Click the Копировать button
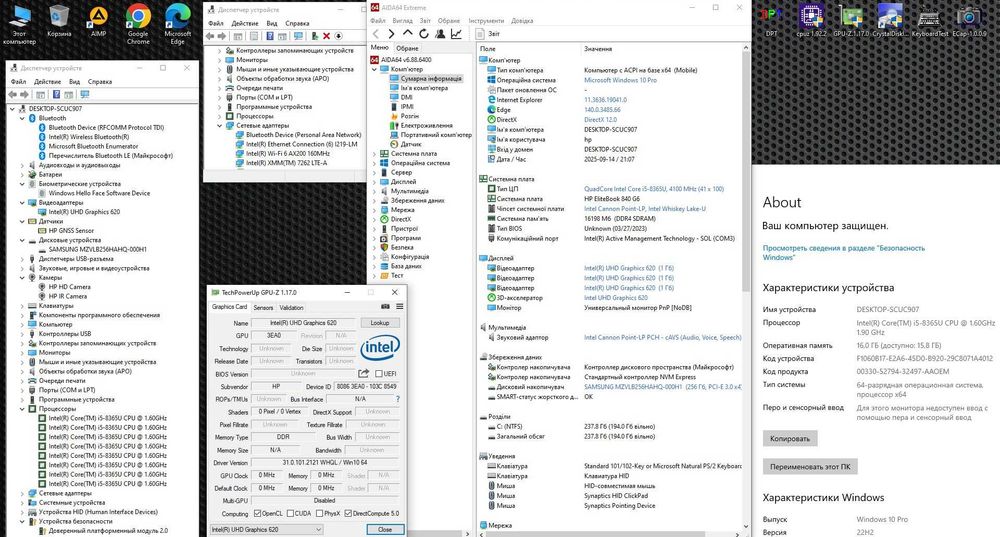This screenshot has width=1000, height=537. tap(789, 438)
